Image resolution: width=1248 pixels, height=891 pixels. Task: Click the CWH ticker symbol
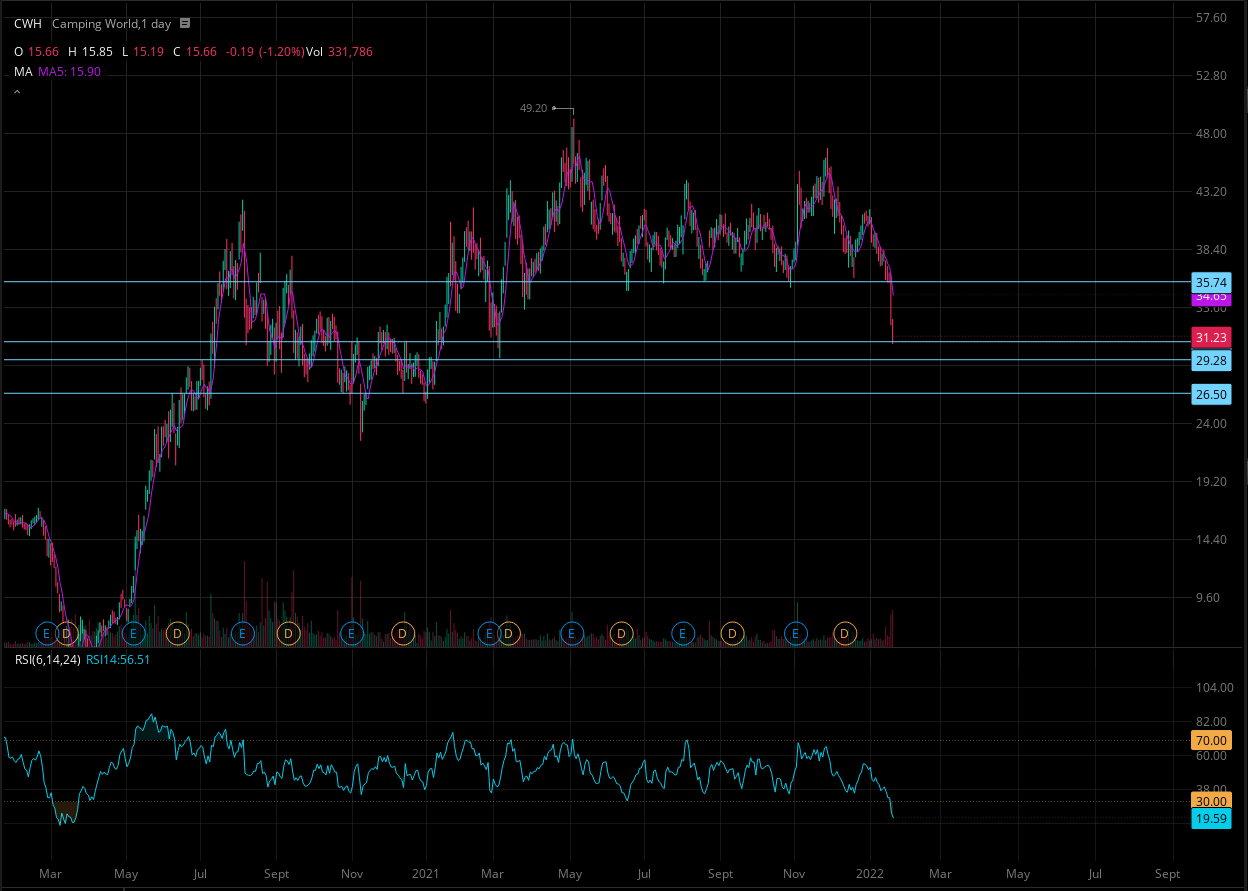click(28, 23)
